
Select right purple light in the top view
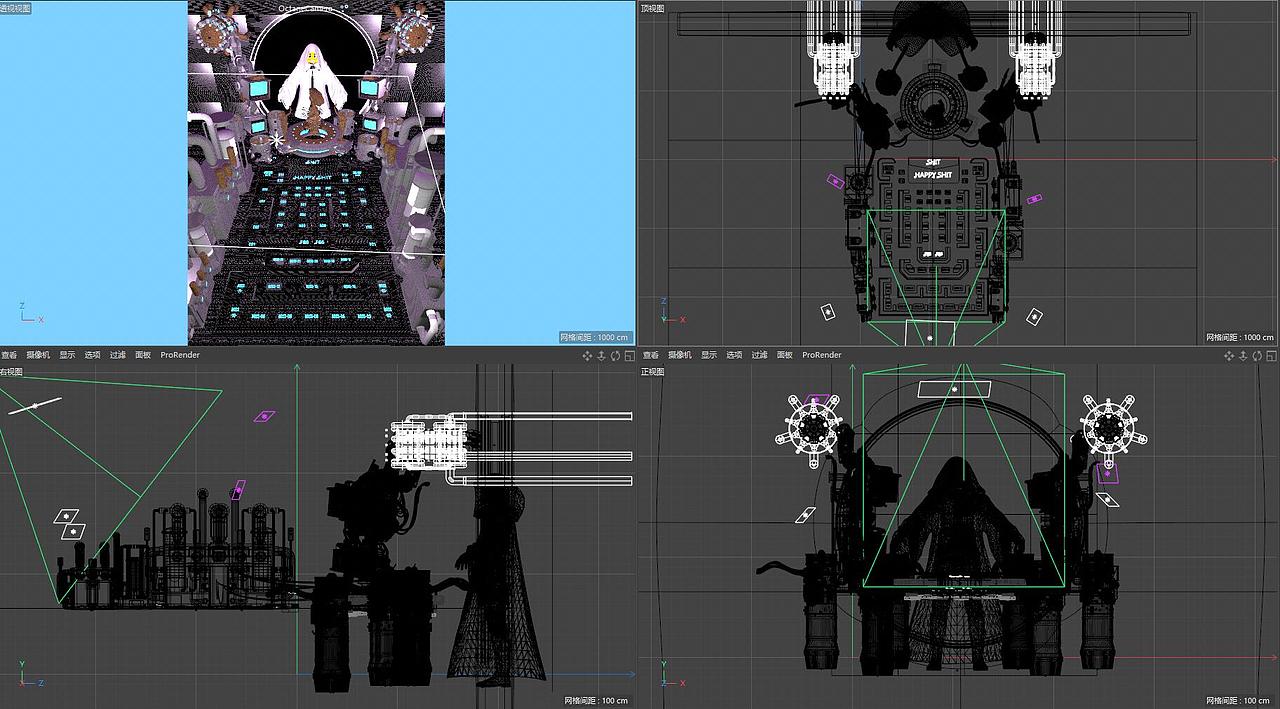[x=1034, y=199]
